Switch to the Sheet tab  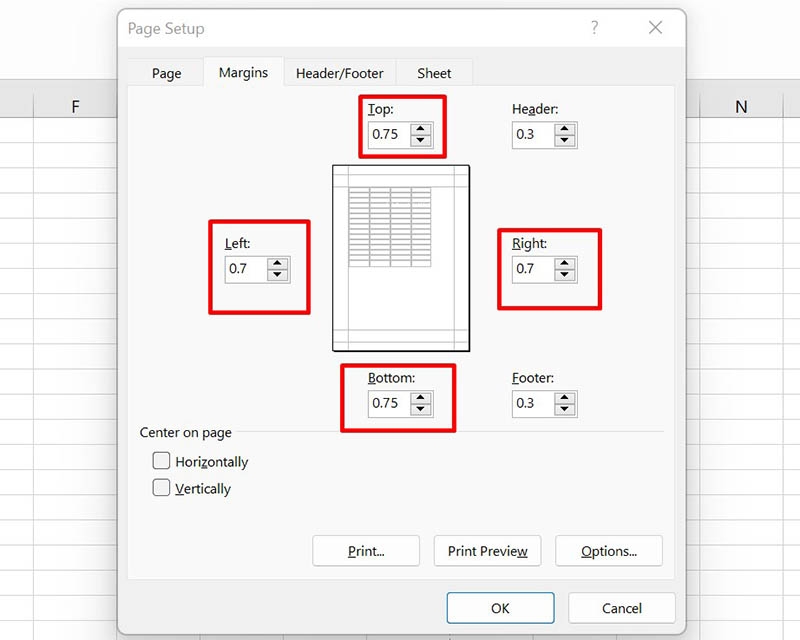click(x=434, y=72)
